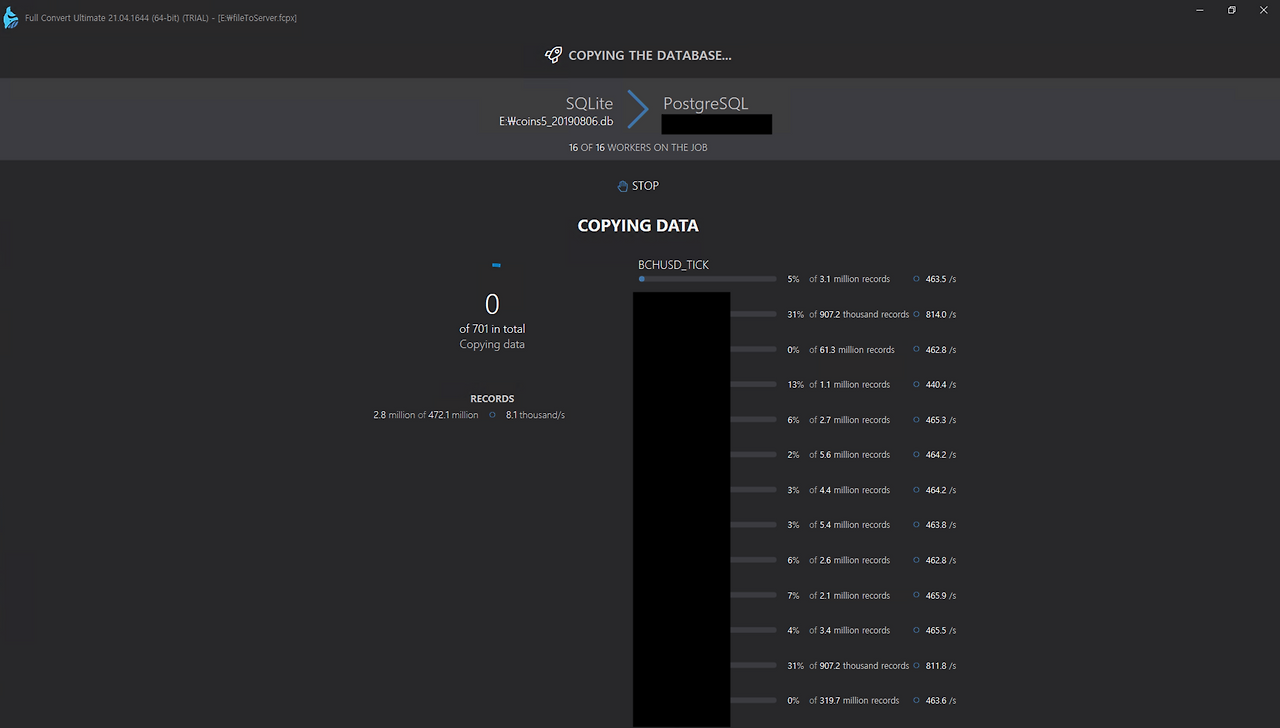
Task: Click the 'of 701 in total' text
Action: [492, 329]
